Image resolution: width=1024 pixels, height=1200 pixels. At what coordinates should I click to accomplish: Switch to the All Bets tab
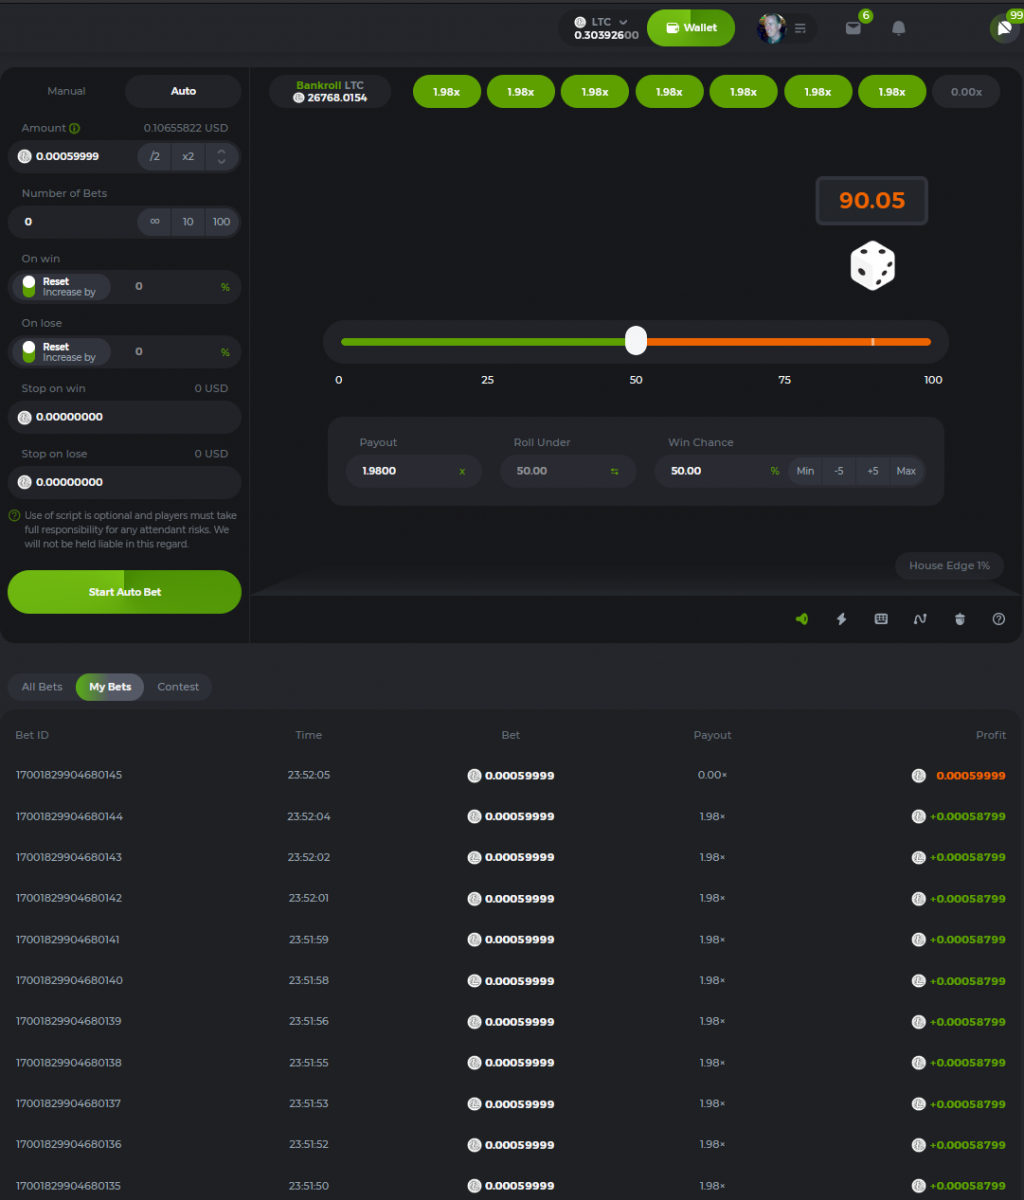coord(42,687)
